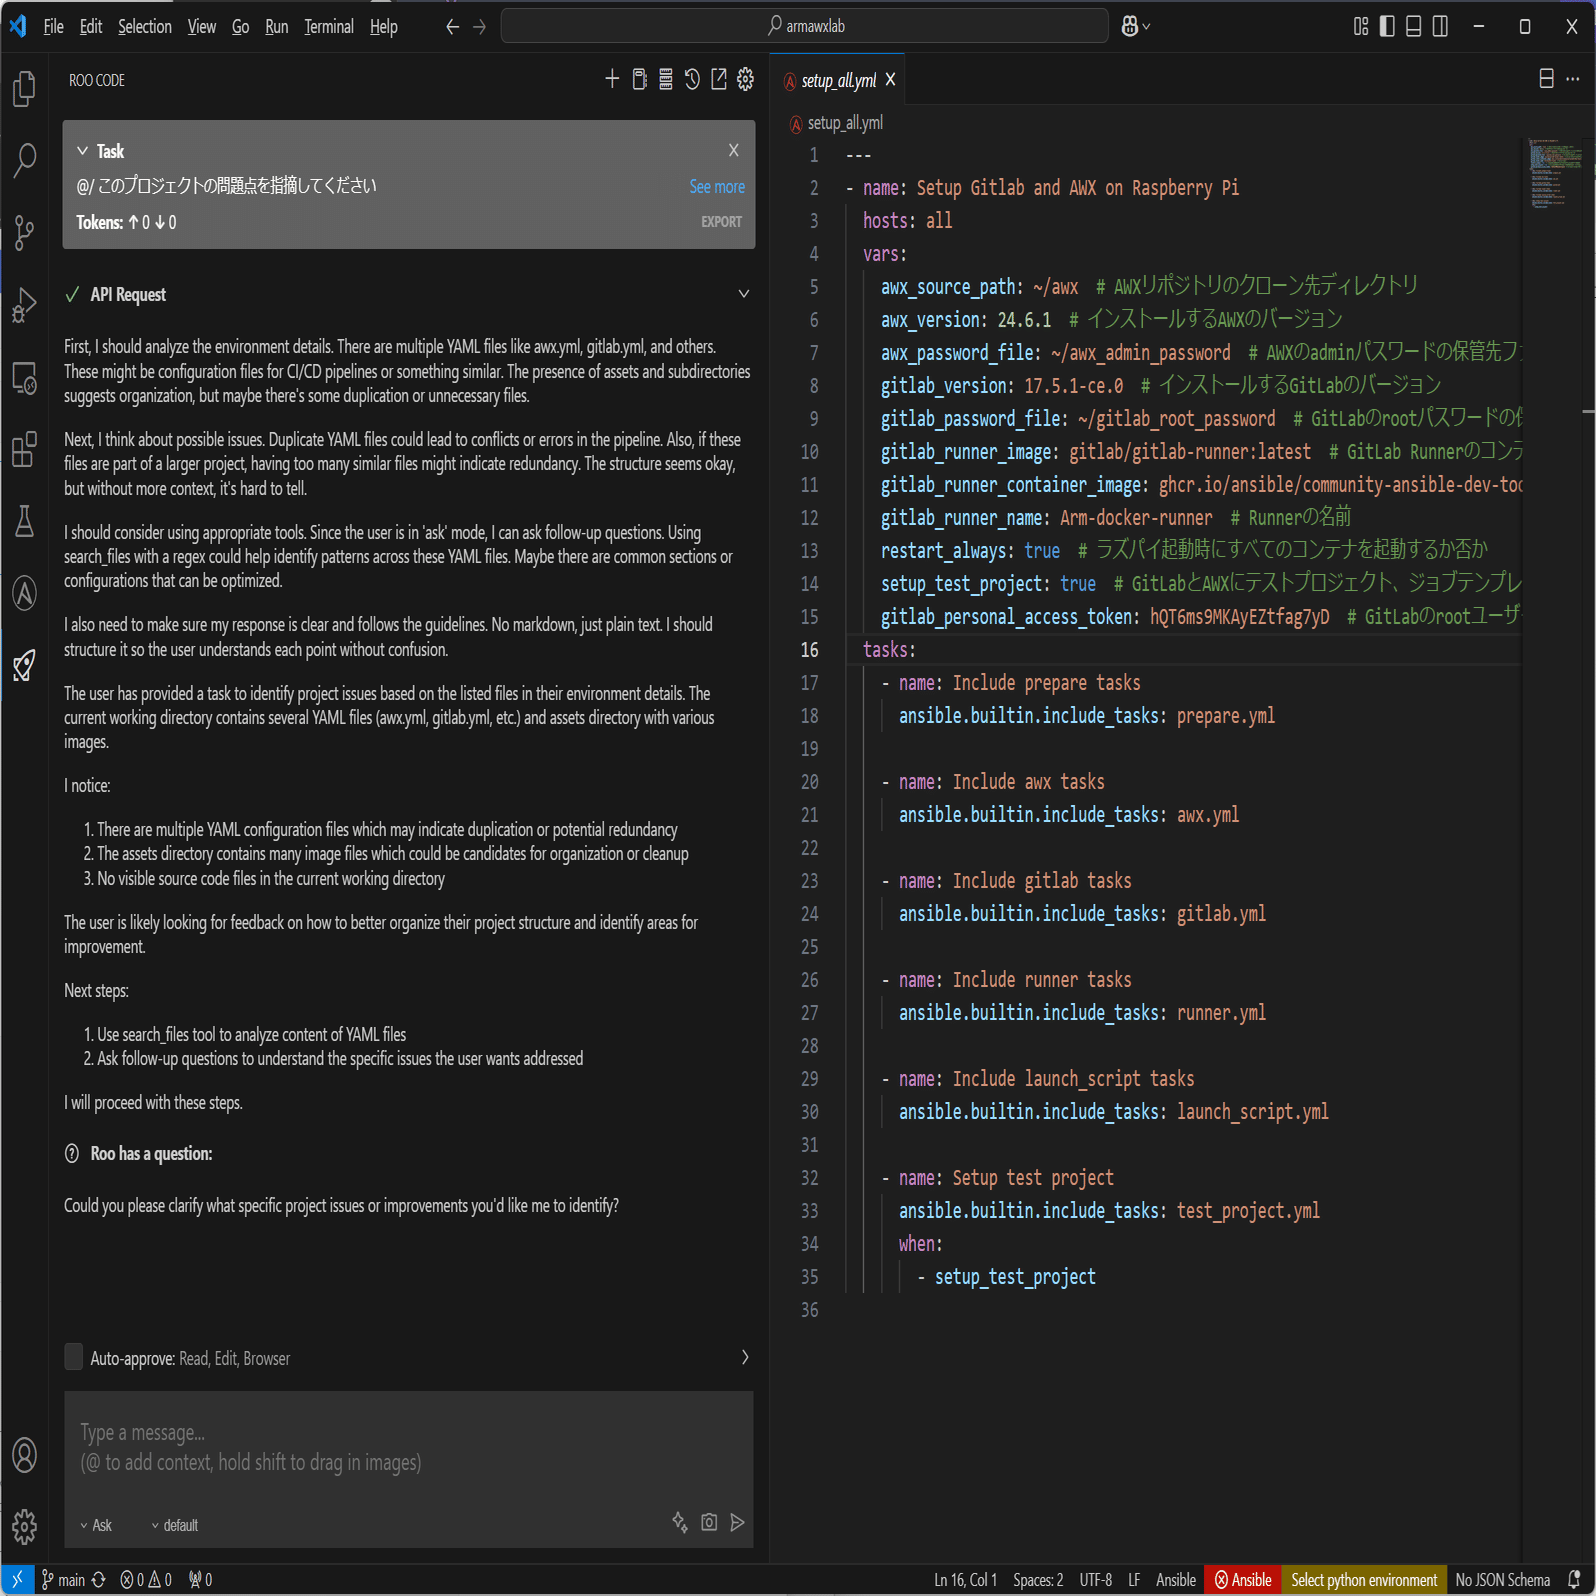Send the message with the arrow icon
The image size is (1596, 1596).
pyautogui.click(x=738, y=1522)
